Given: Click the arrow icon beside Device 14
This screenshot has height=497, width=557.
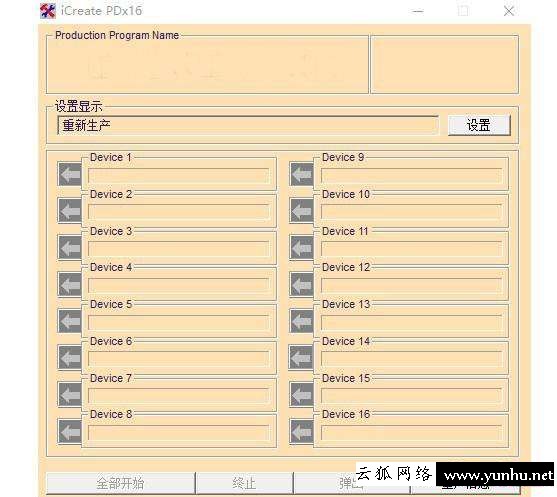Looking at the screenshot, I should (301, 357).
